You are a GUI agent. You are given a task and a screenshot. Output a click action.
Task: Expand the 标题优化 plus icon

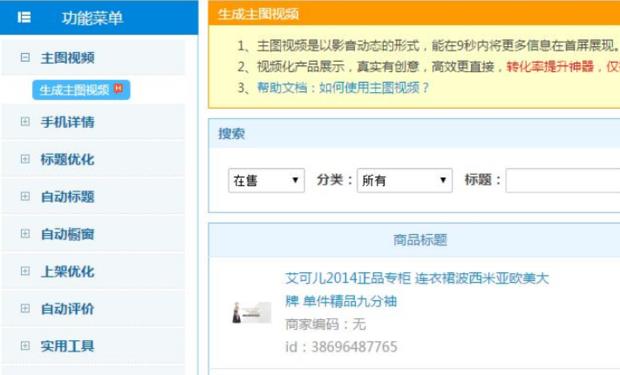[25, 159]
